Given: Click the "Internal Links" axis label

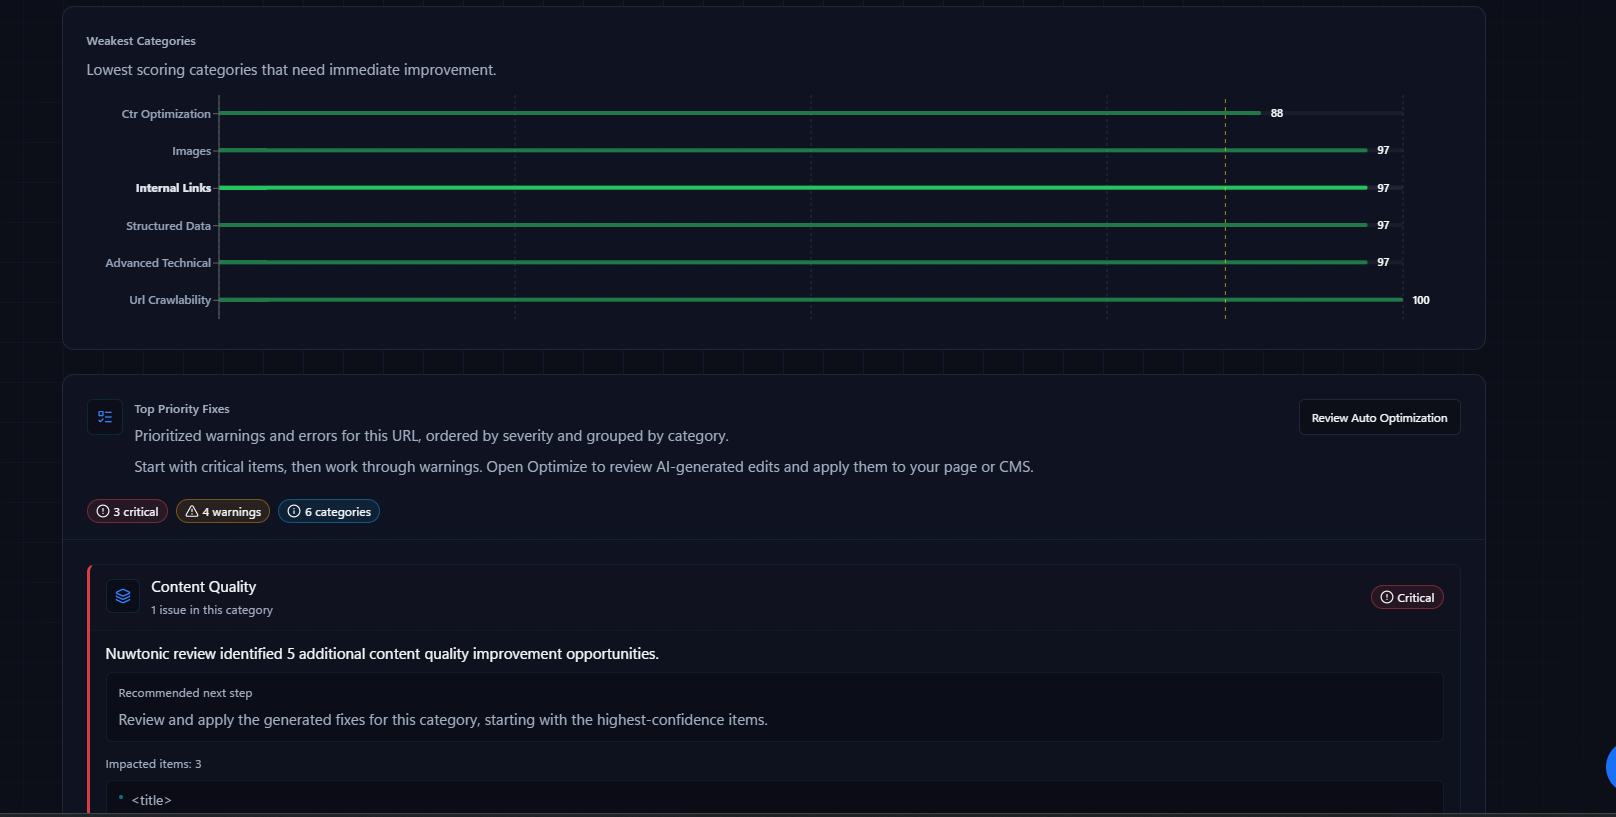Looking at the screenshot, I should point(173,188).
